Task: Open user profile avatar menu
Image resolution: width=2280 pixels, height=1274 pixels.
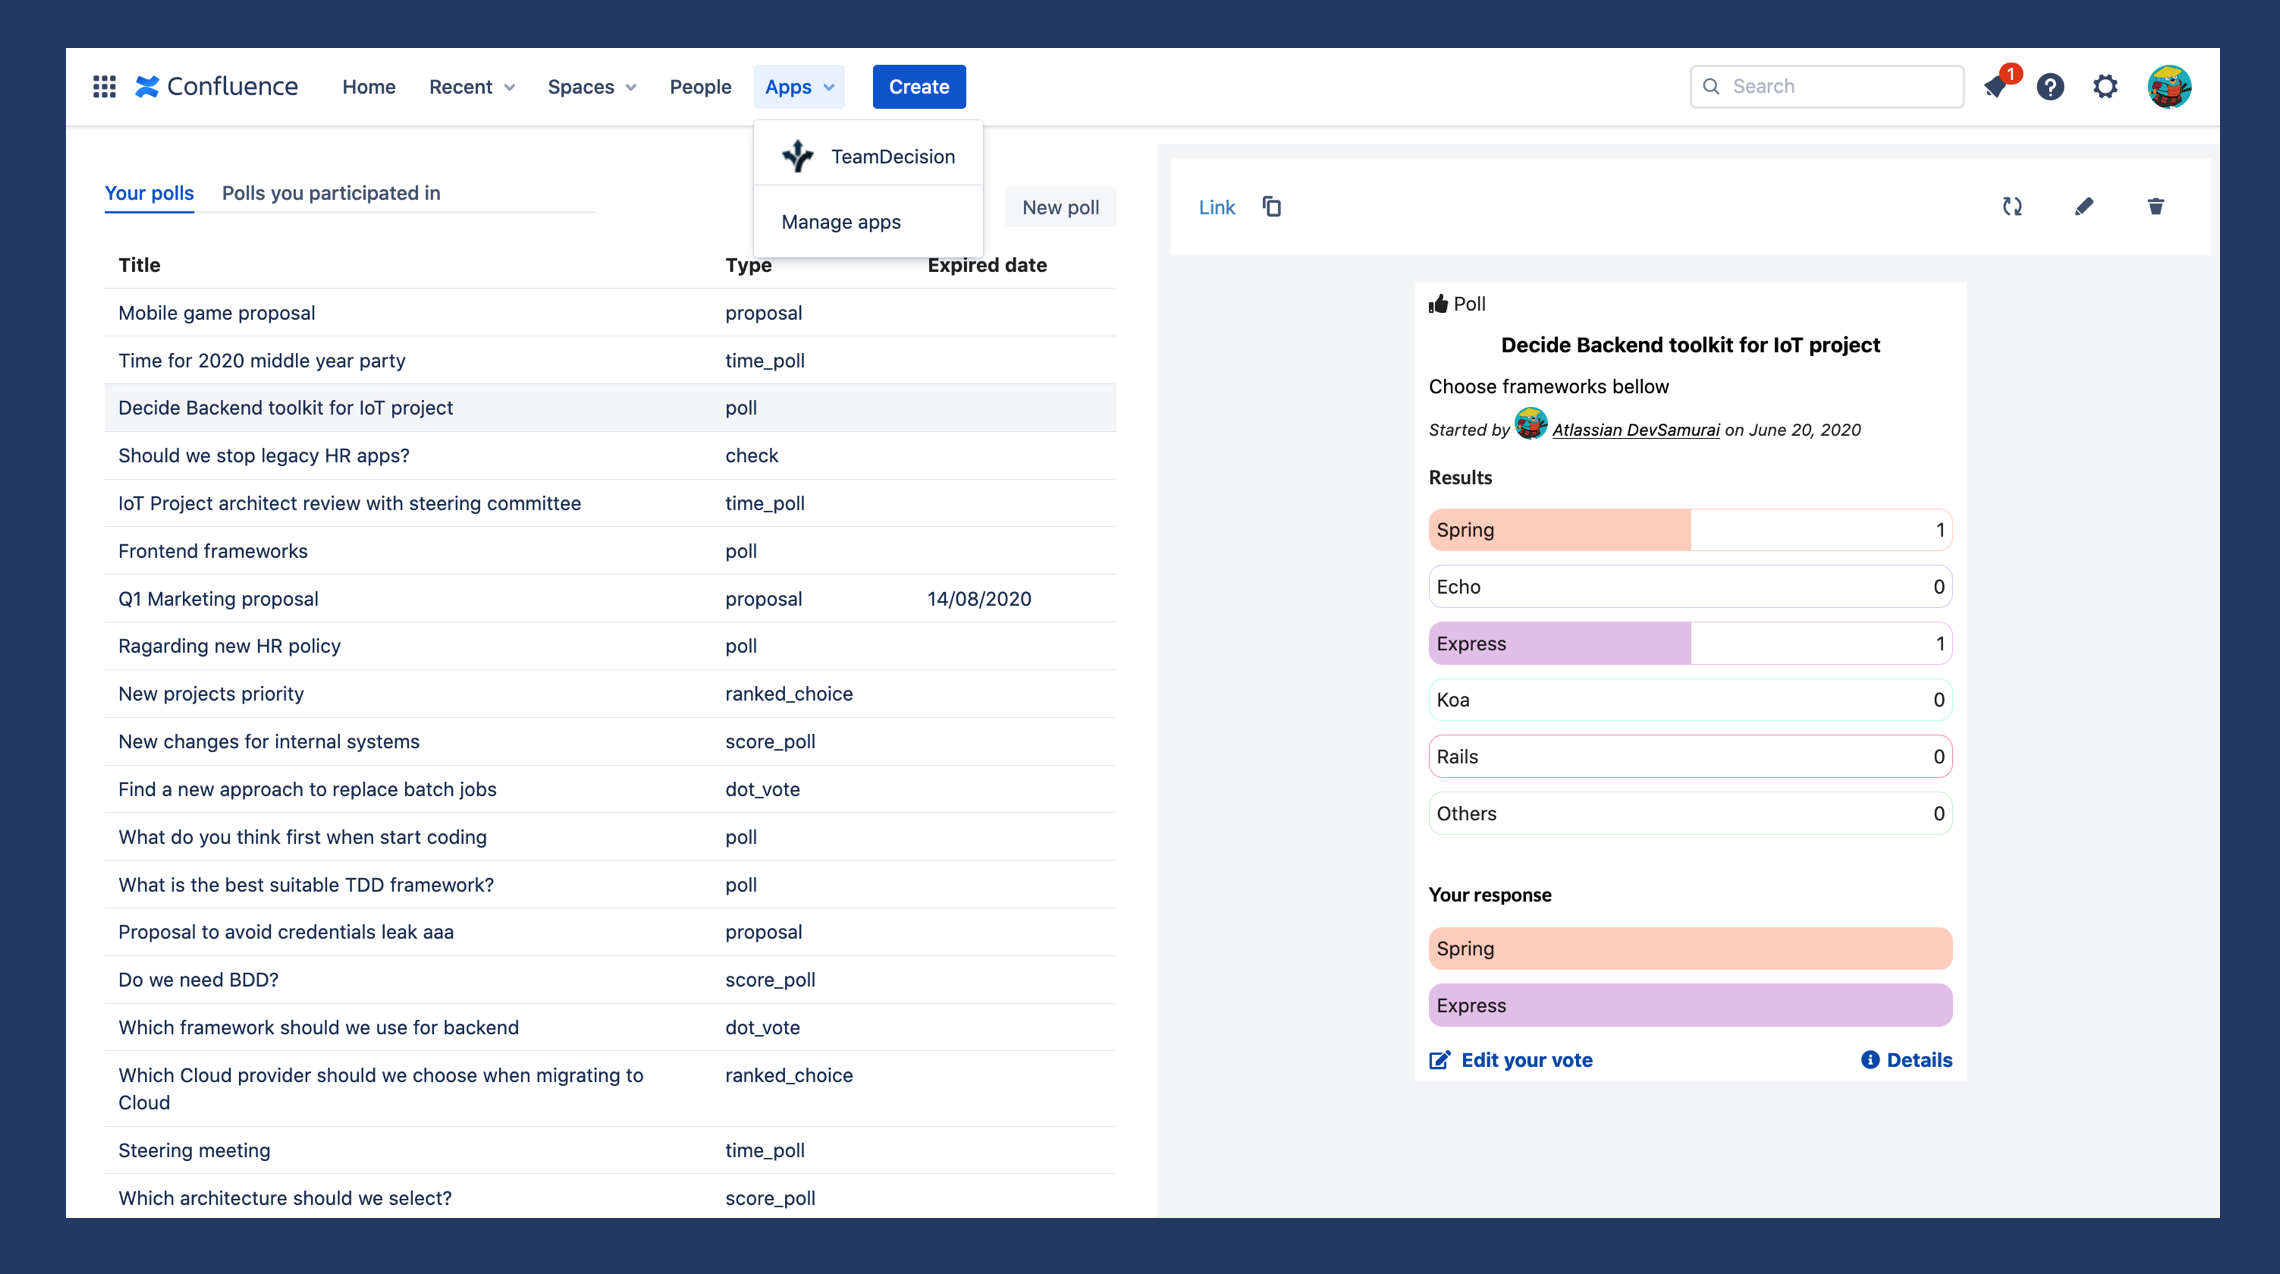Action: pos(2169,87)
